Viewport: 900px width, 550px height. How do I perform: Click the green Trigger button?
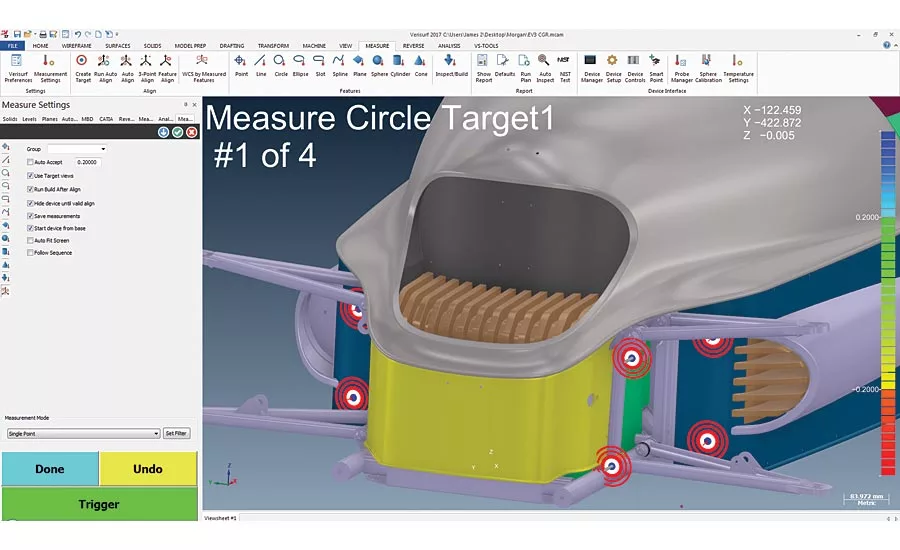tap(99, 504)
